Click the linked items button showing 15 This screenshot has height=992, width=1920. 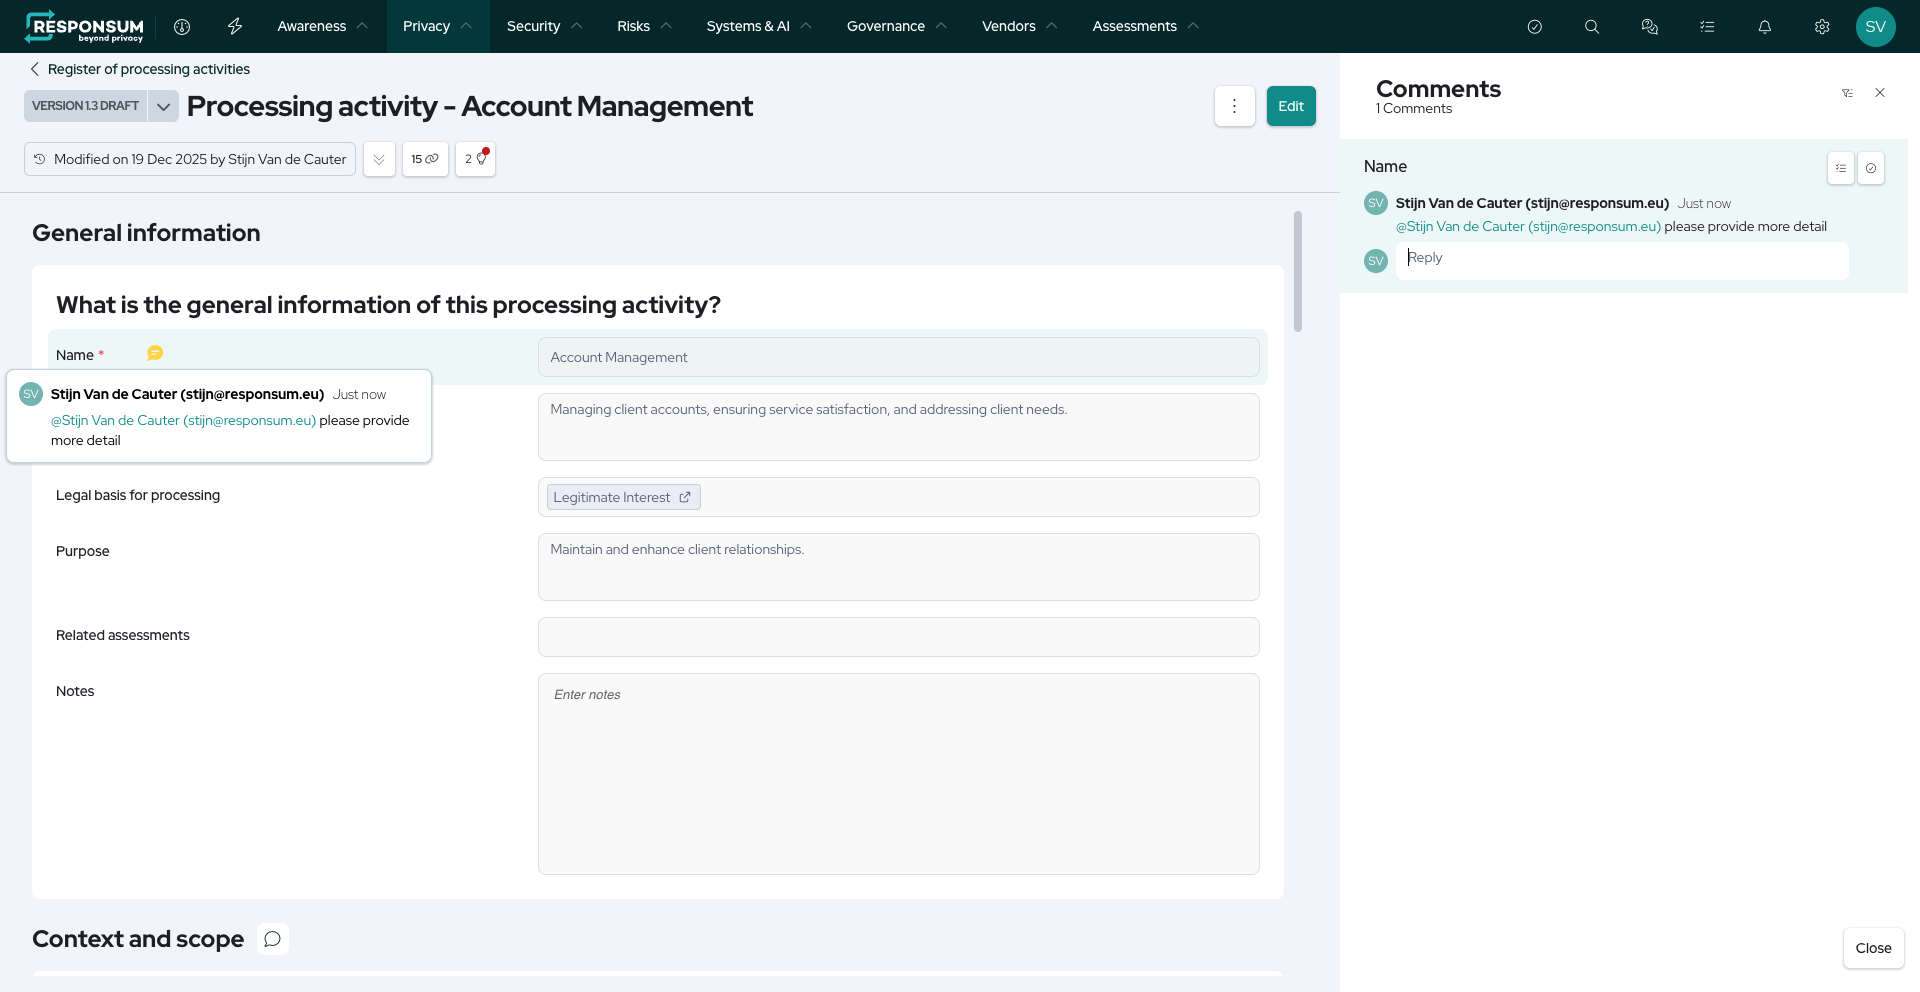[425, 159]
